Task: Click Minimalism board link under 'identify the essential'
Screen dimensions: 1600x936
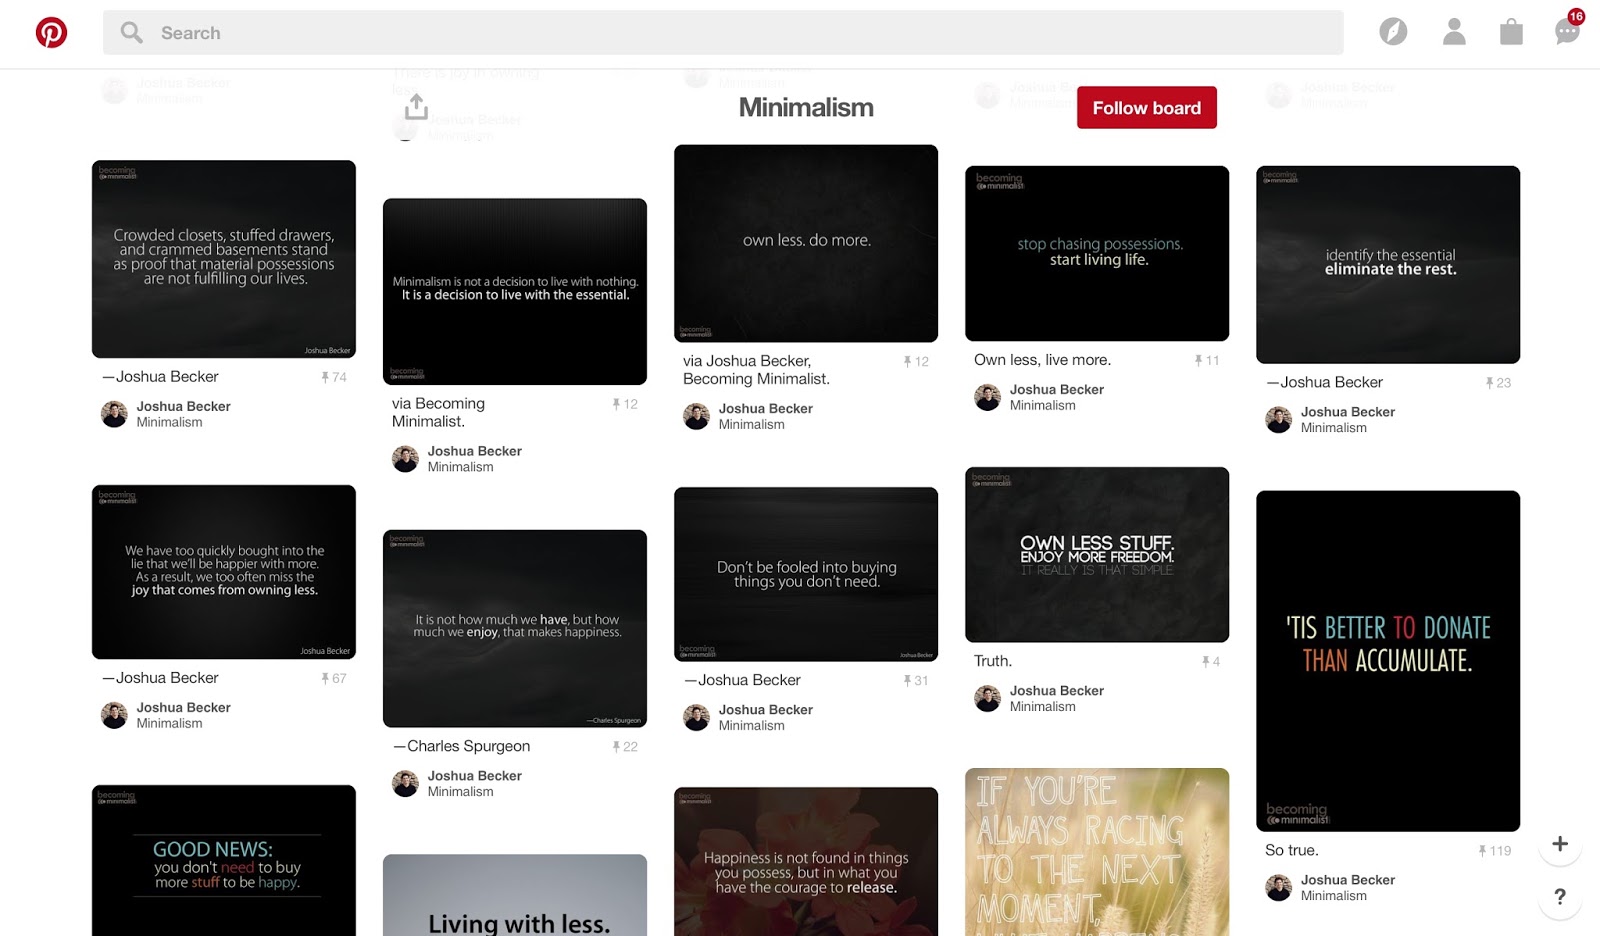Action: tap(1333, 428)
